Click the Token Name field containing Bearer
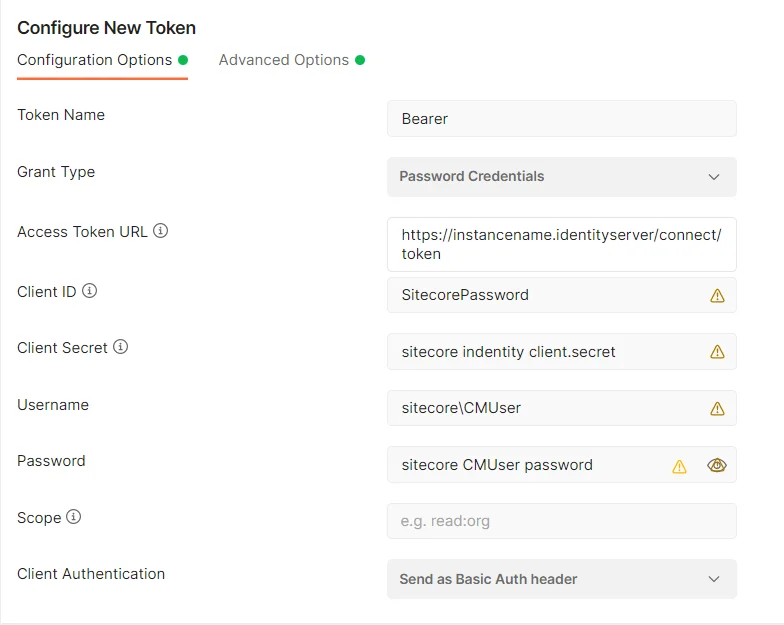Viewport: 784px width, 625px height. tap(562, 118)
